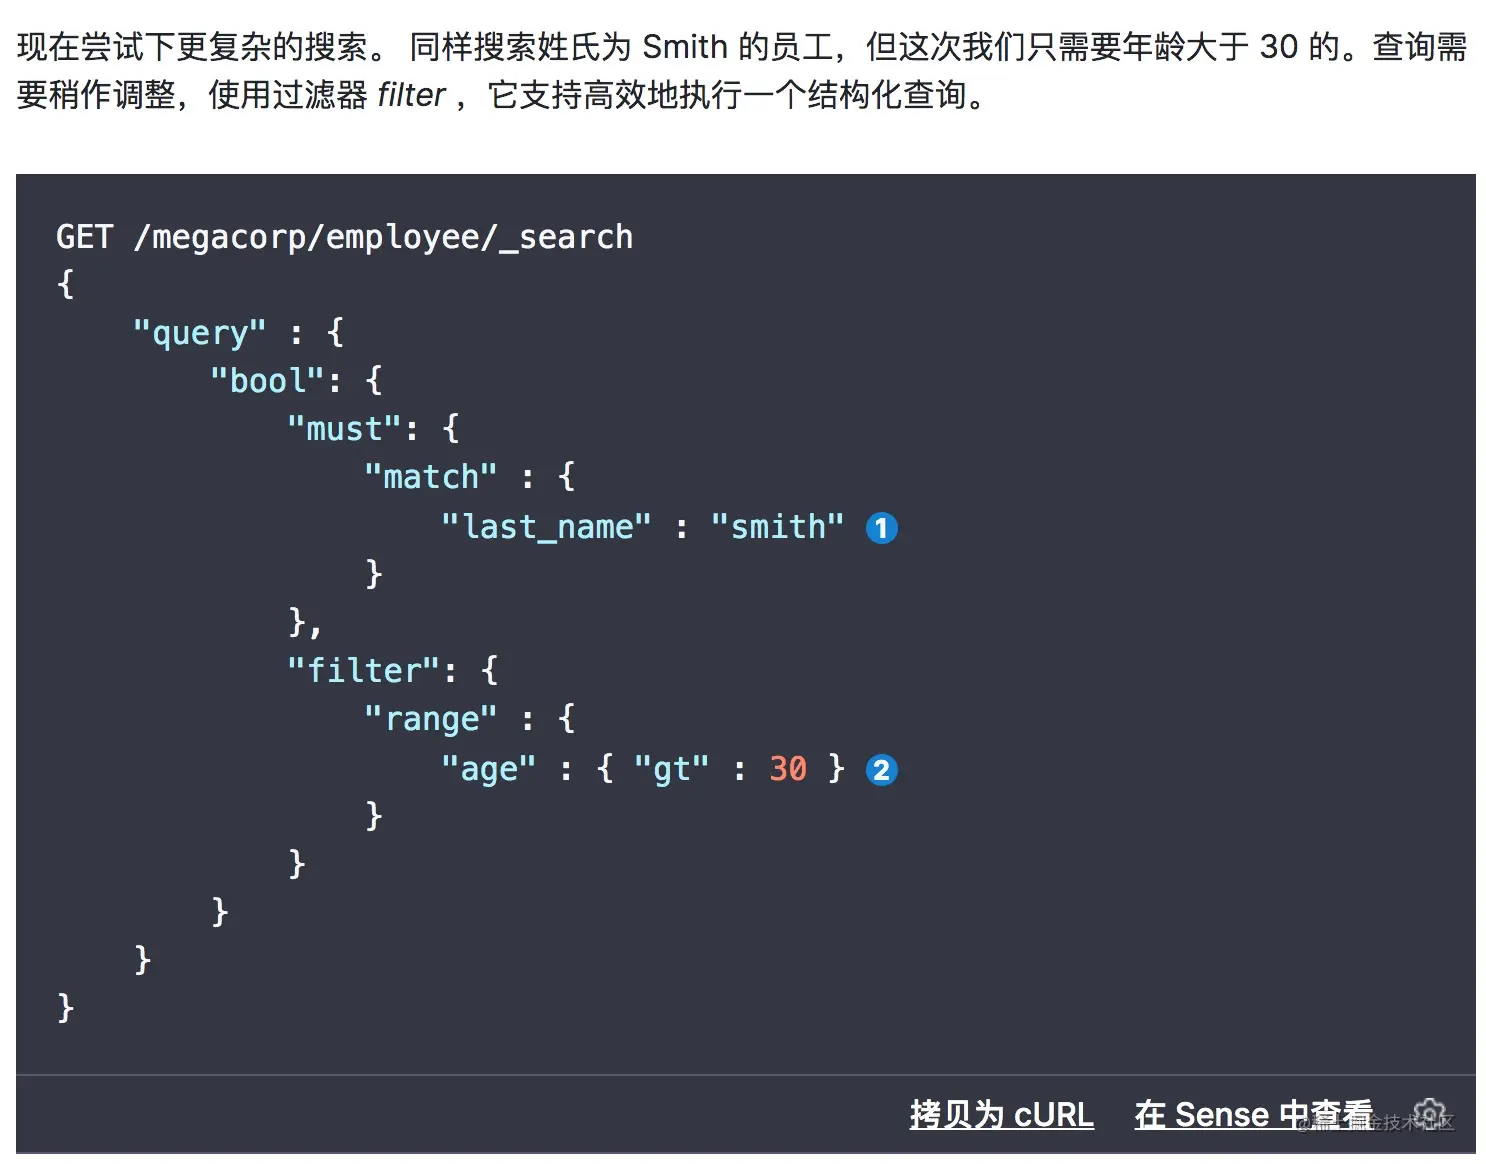Image resolution: width=1486 pixels, height=1164 pixels.
Task: Open the 在 Sense 中查看 link
Action: click(1253, 1114)
